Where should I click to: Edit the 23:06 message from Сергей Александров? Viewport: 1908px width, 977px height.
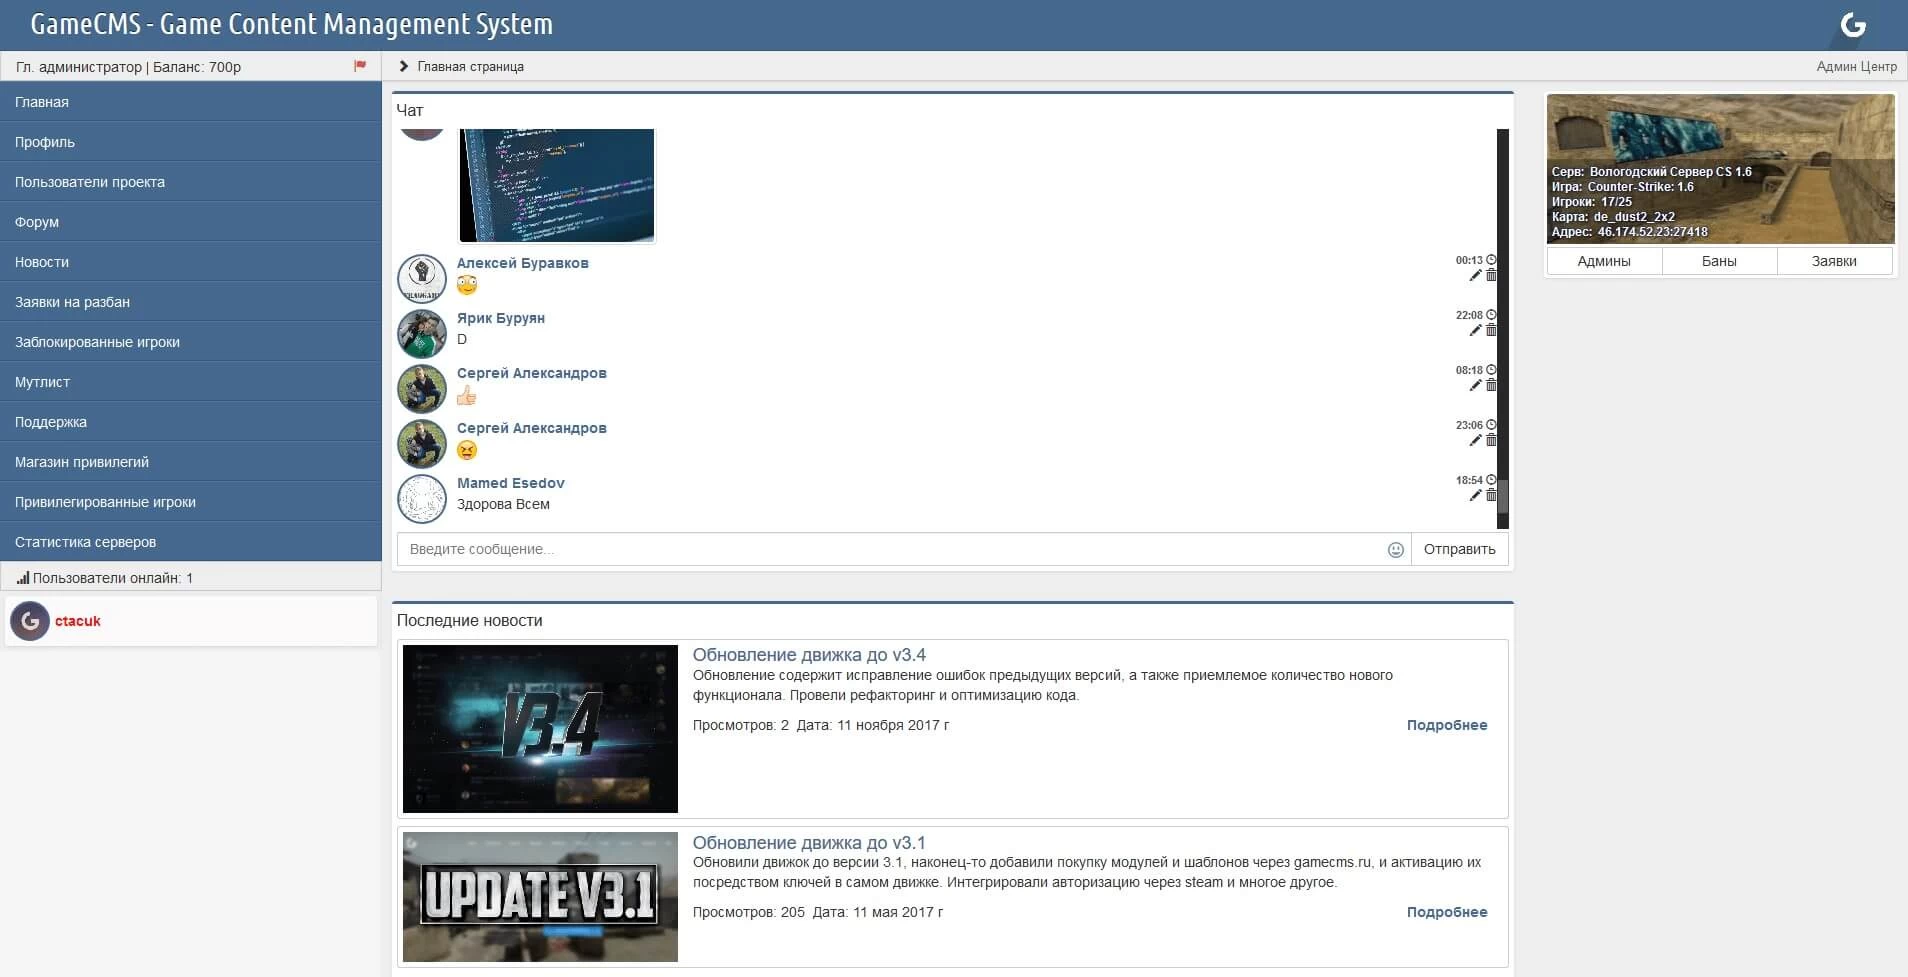pos(1475,440)
